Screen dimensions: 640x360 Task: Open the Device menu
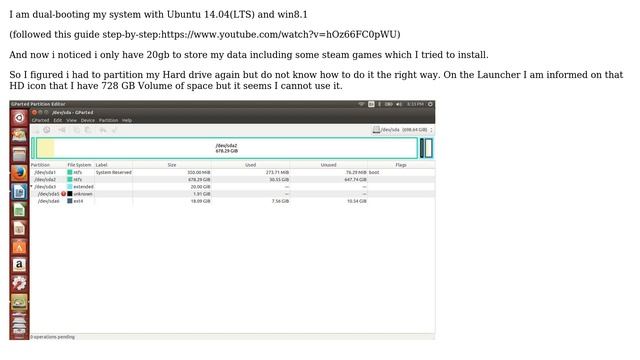tap(88, 120)
